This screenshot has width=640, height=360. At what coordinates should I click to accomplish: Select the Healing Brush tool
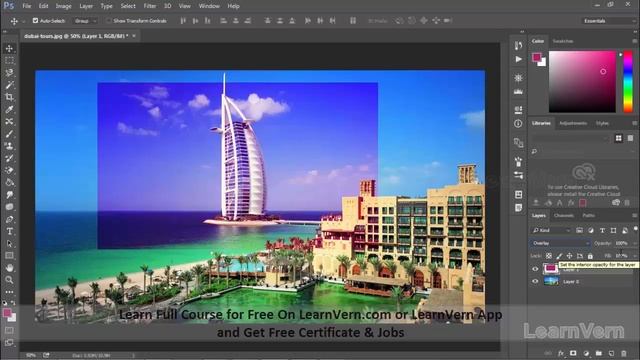9,122
